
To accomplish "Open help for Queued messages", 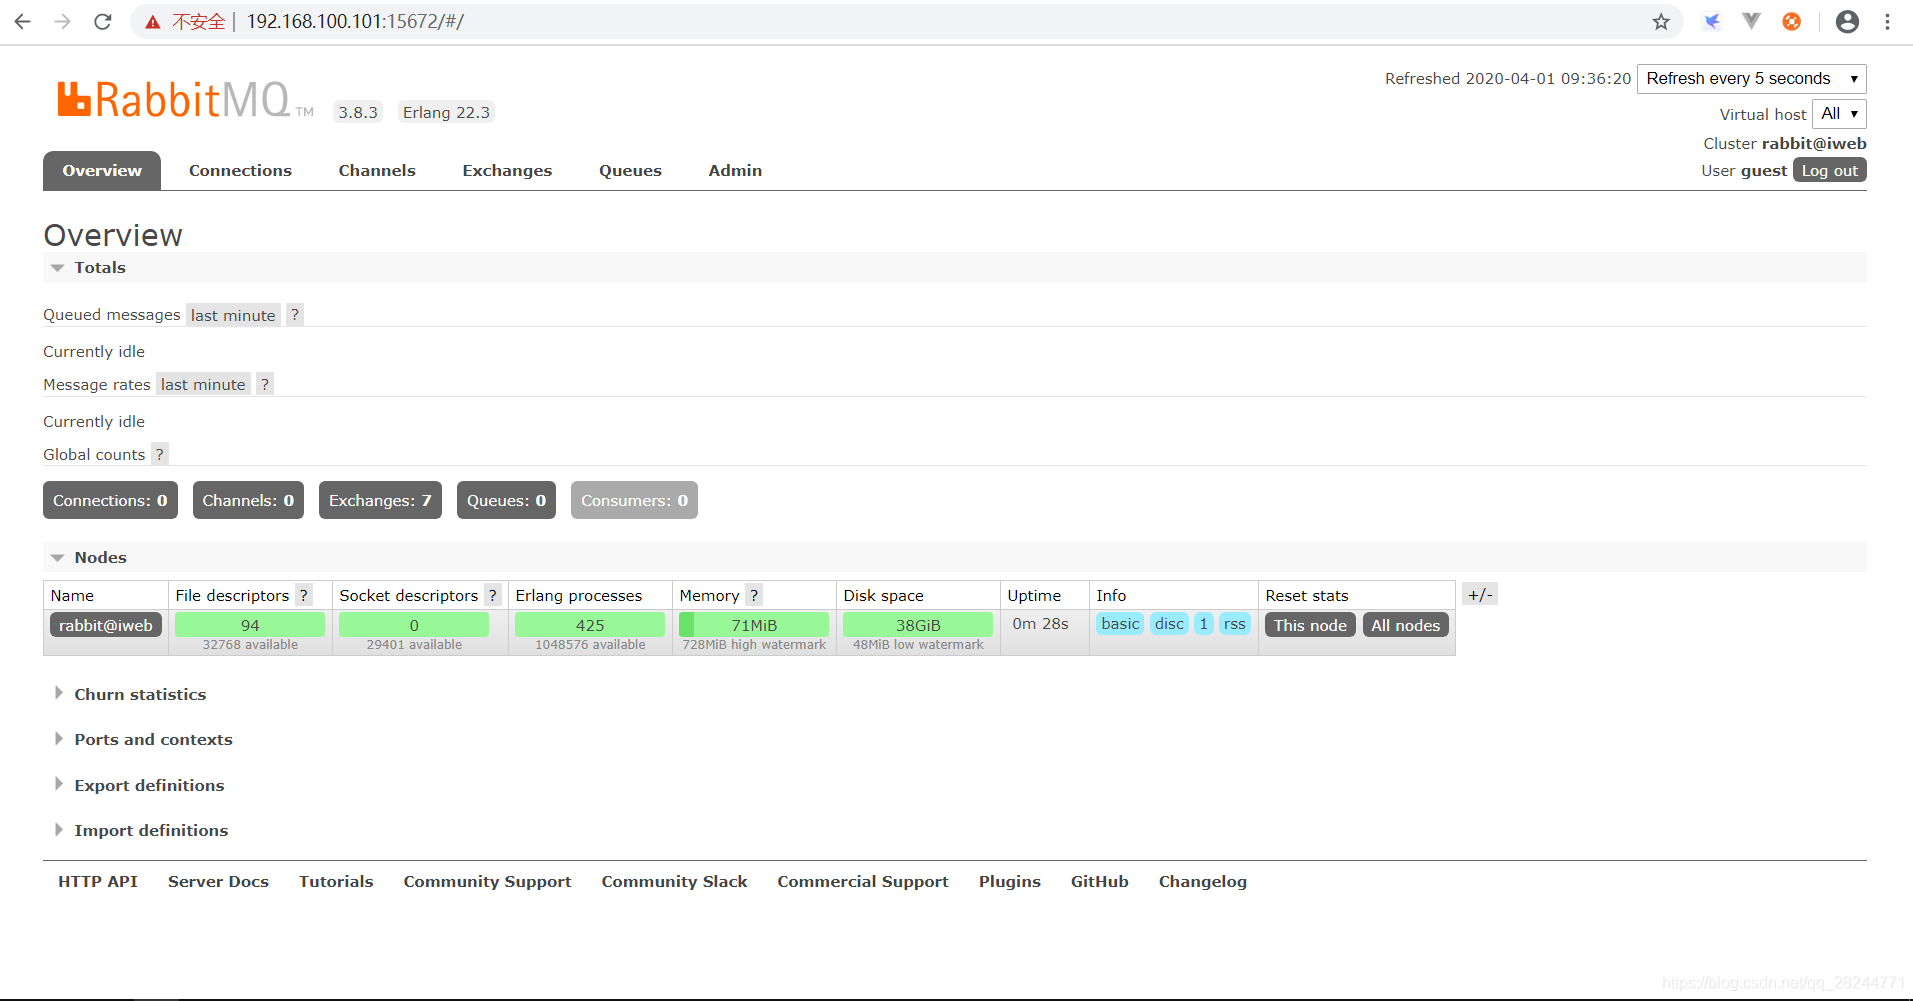I will (x=295, y=315).
